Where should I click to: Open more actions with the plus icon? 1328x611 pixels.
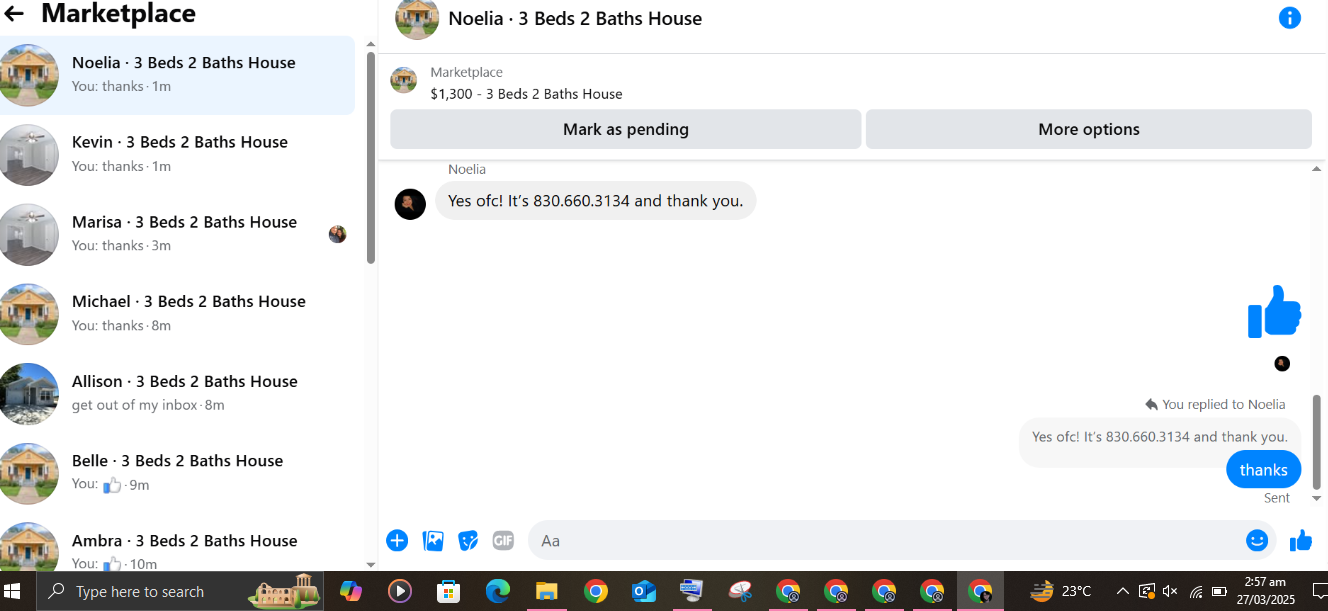point(397,541)
